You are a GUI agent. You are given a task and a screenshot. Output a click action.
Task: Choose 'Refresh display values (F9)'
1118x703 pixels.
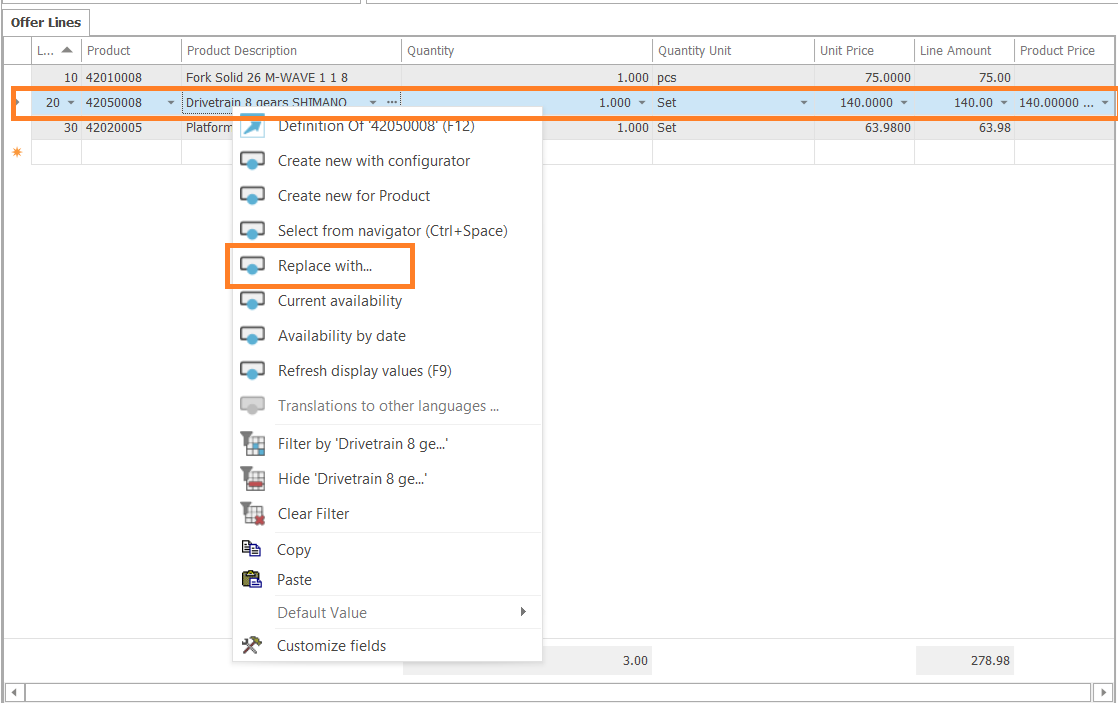click(x=364, y=371)
